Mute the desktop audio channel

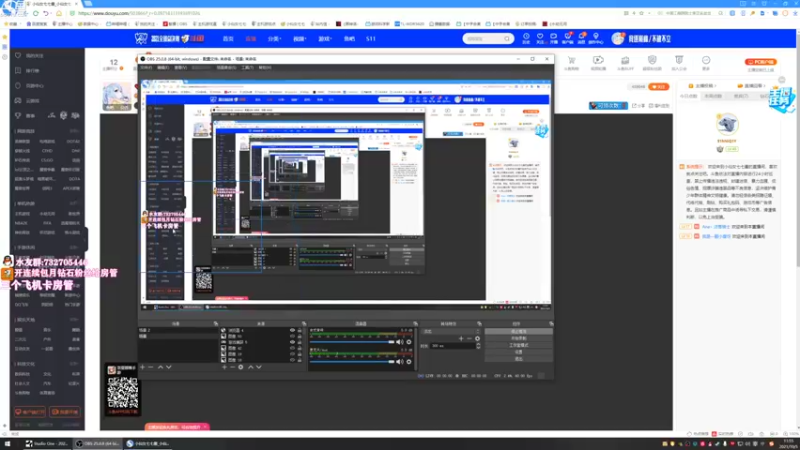pyautogui.click(x=399, y=342)
